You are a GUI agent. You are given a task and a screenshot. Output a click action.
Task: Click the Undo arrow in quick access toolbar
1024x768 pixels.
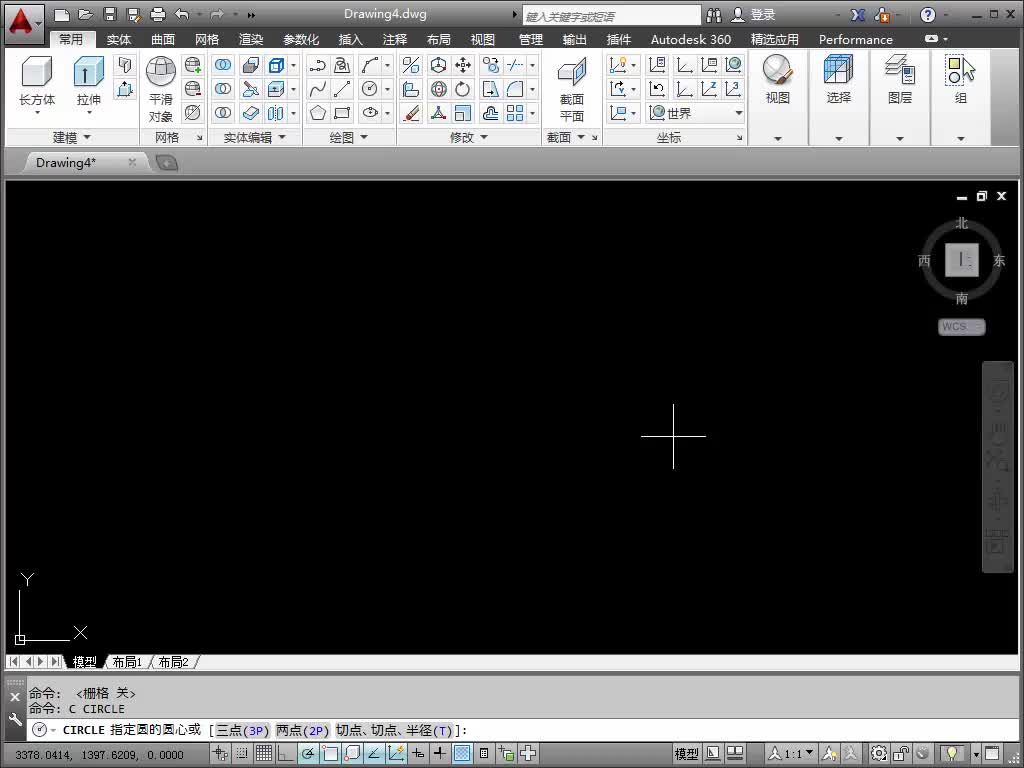183,14
